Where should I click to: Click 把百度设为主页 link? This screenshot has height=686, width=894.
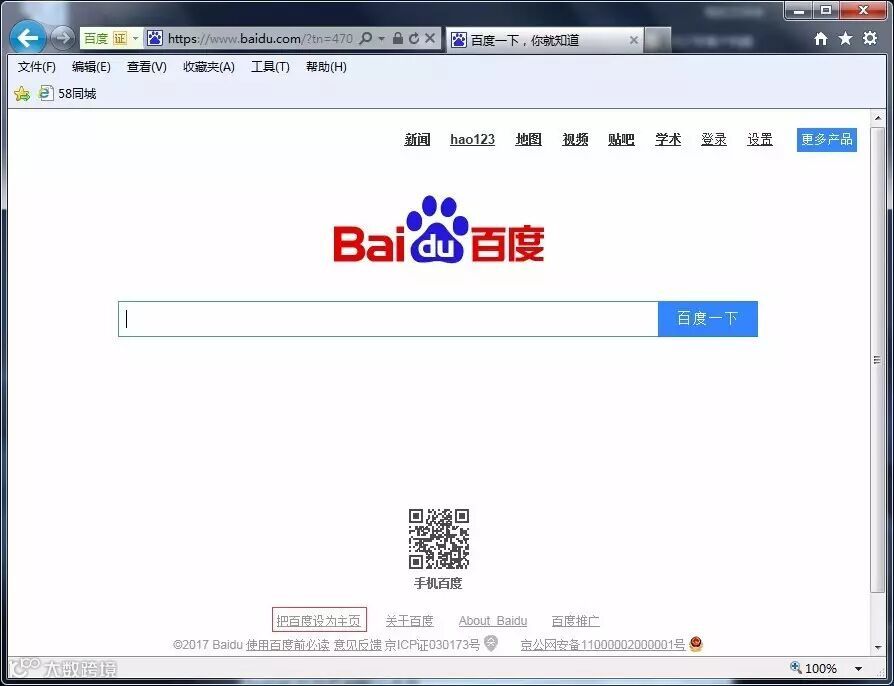click(x=319, y=620)
